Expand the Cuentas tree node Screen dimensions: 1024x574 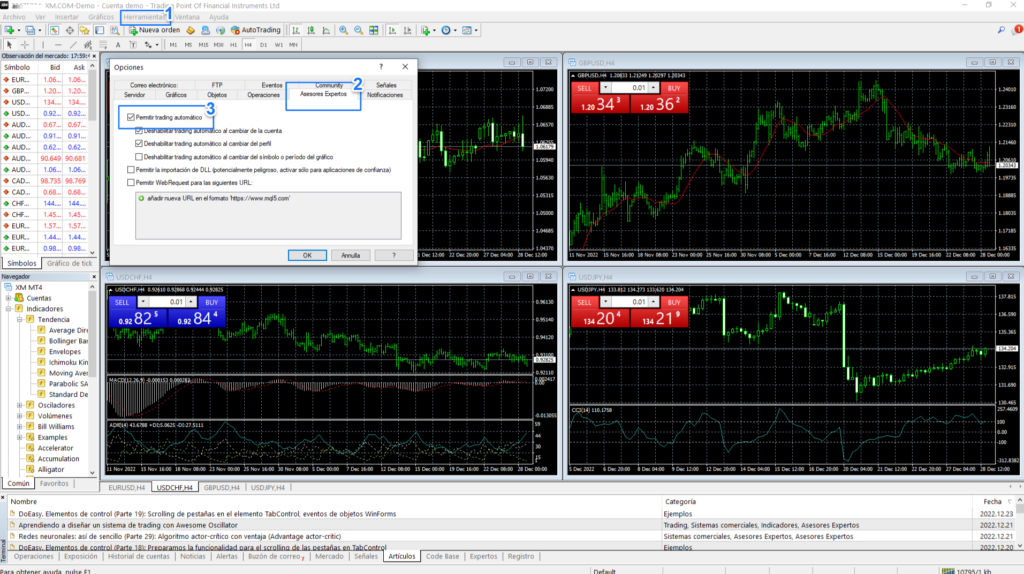9,298
